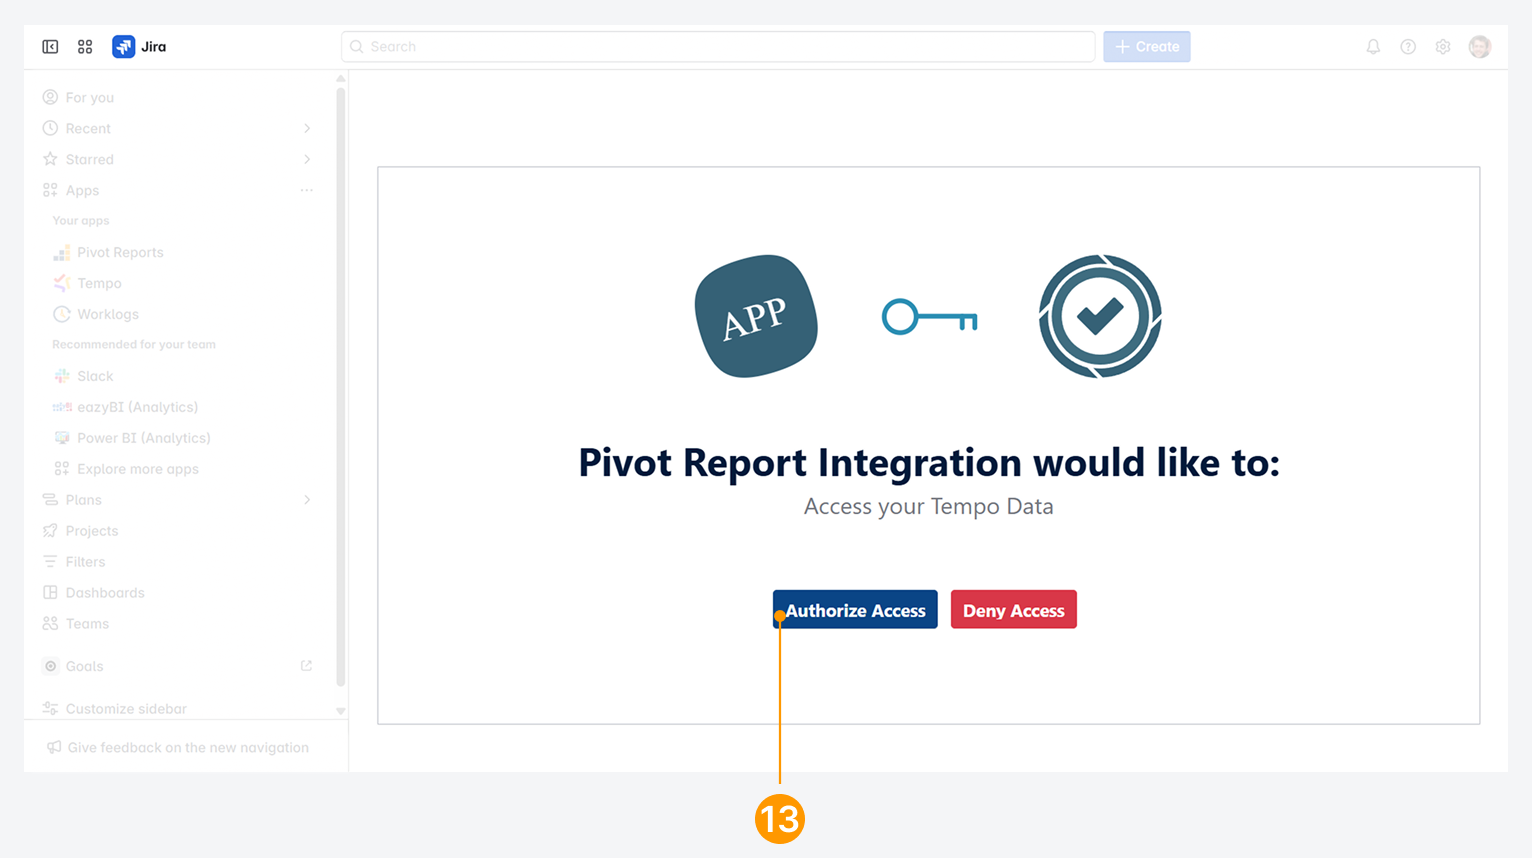The image size is (1532, 858).
Task: Click the Projects rocket icon
Action: [x=50, y=531]
